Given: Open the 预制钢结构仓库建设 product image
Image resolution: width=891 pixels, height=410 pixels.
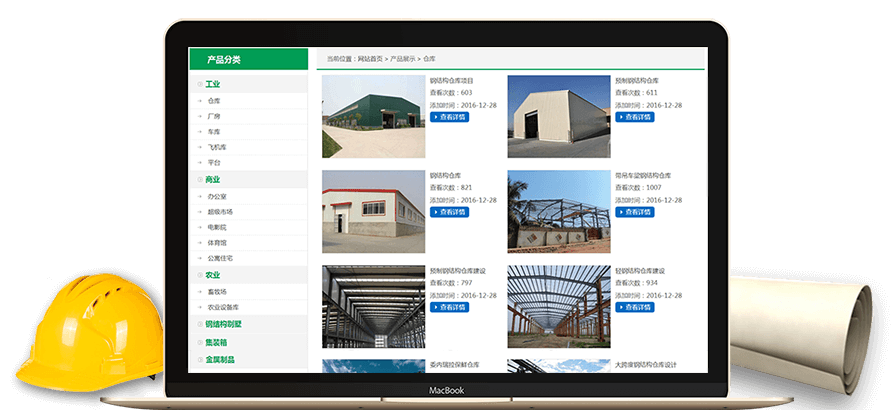Looking at the screenshot, I should coord(373,306).
